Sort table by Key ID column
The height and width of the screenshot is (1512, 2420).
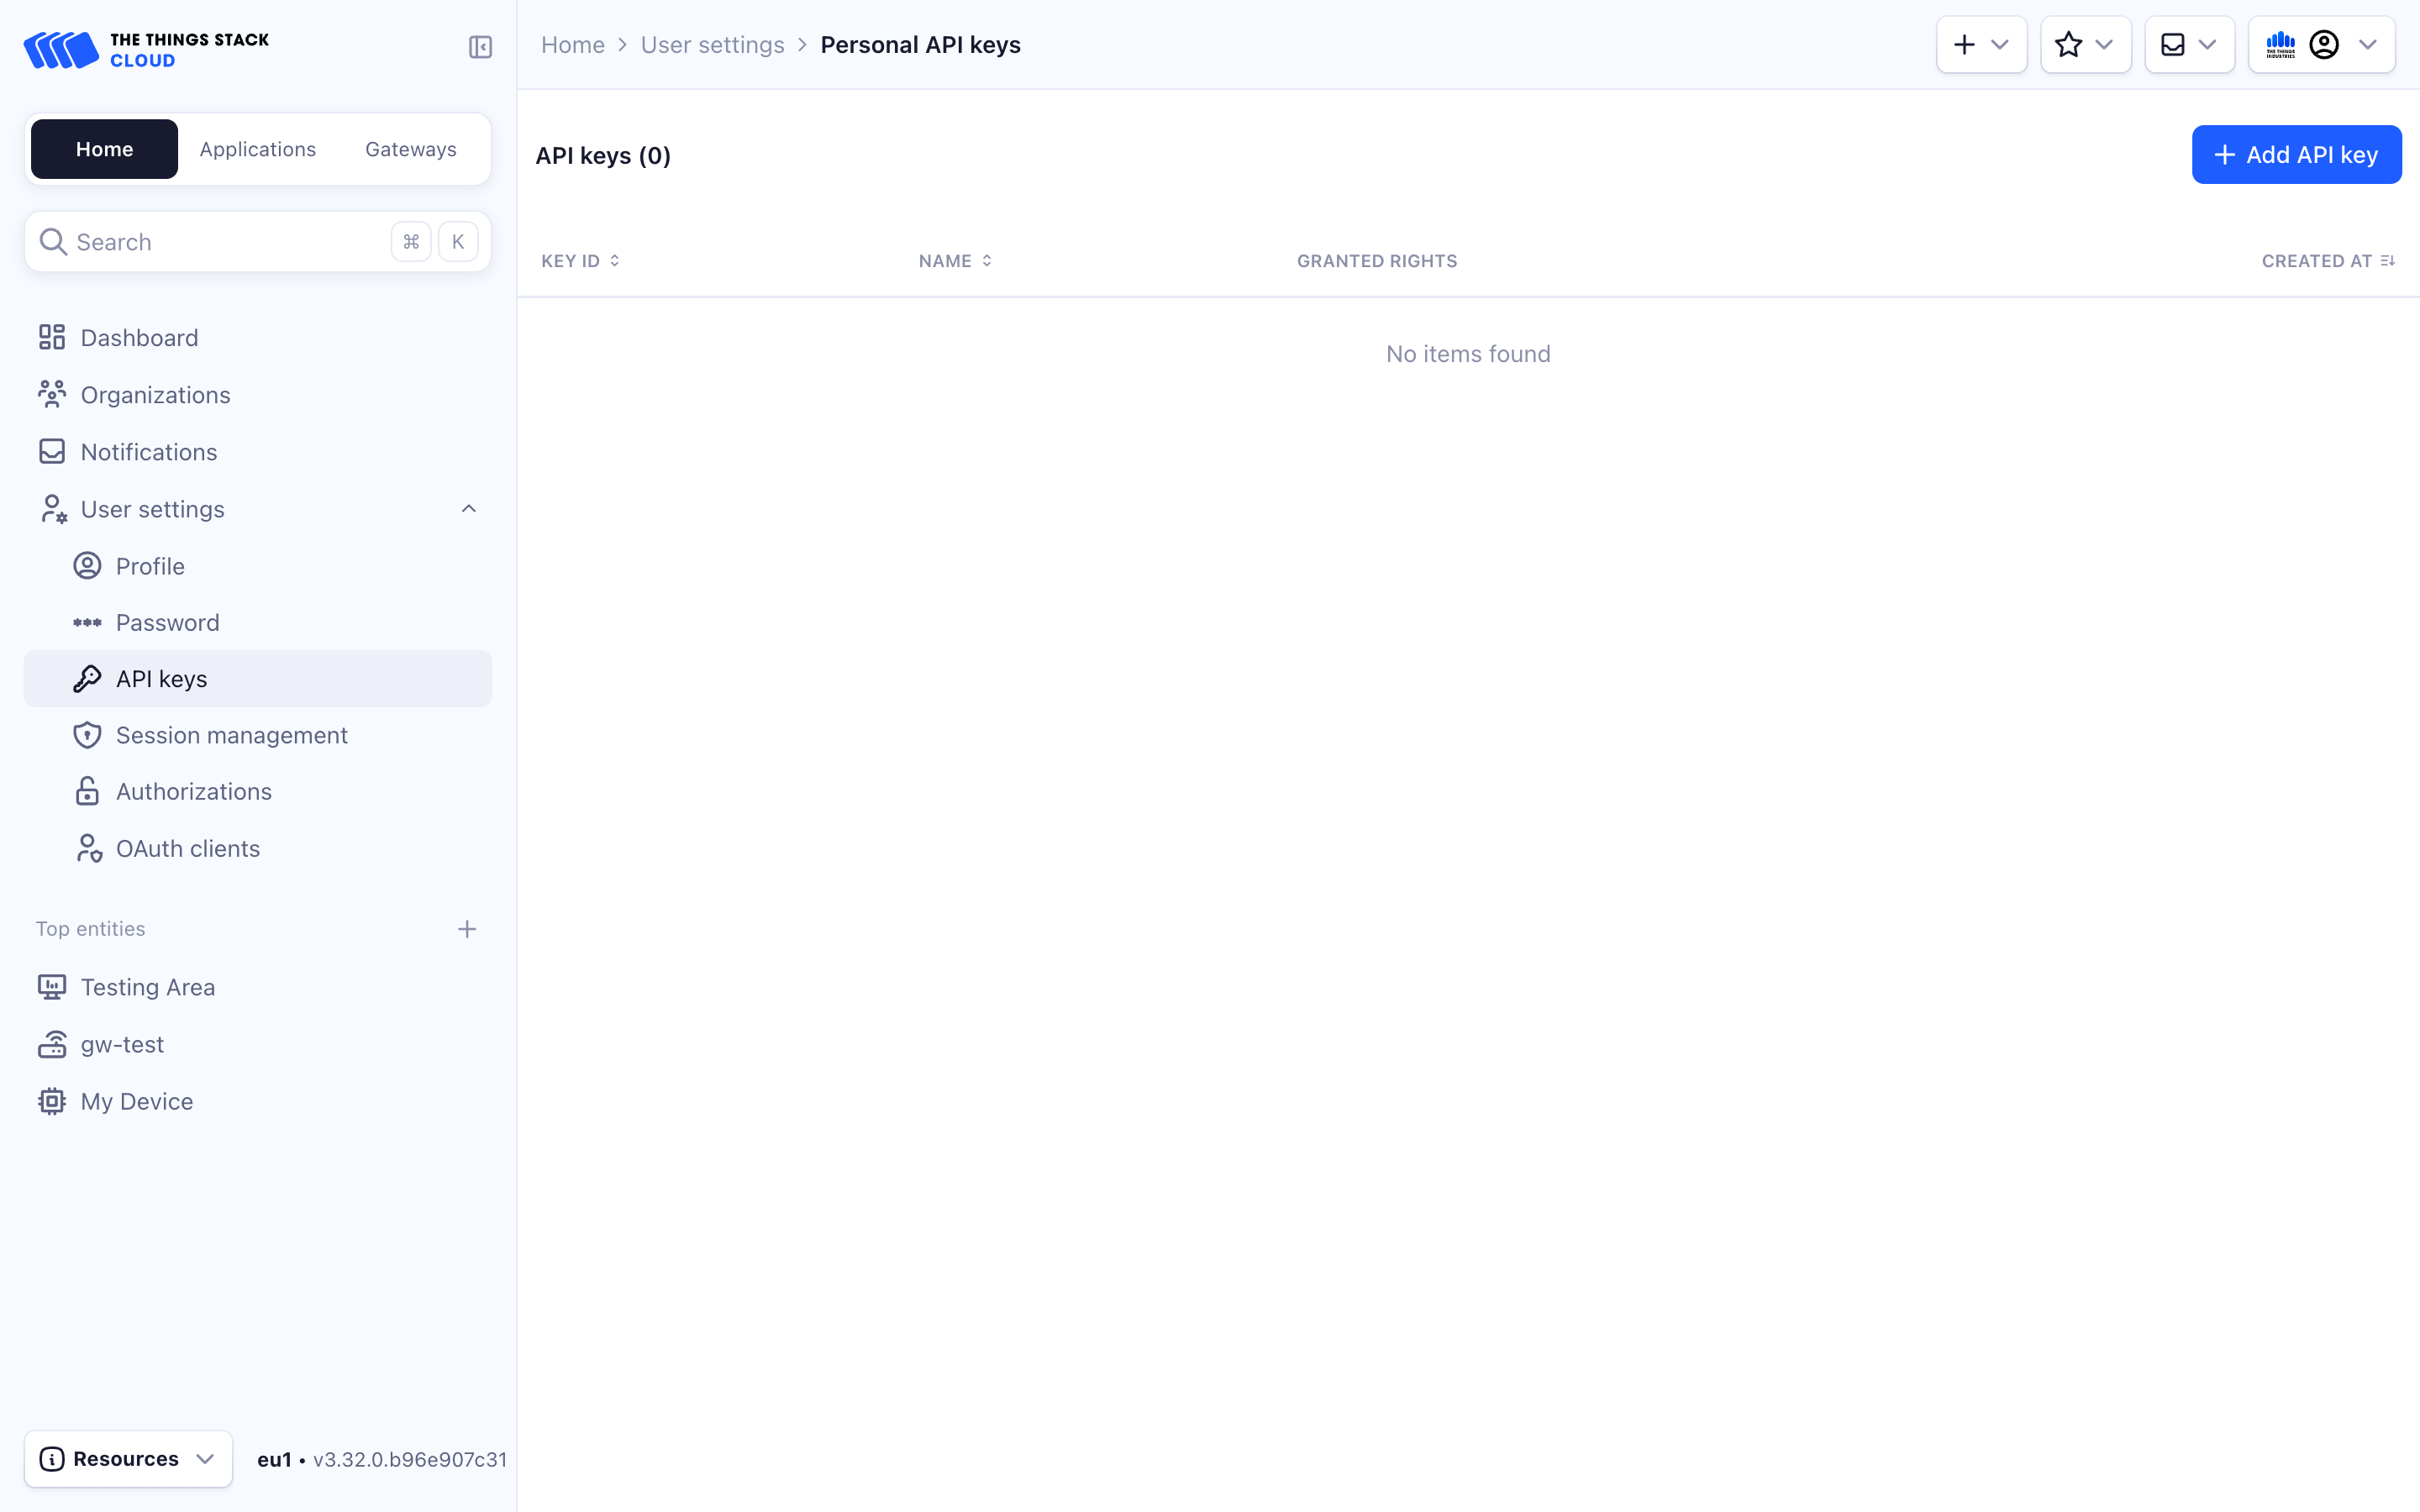(x=580, y=261)
